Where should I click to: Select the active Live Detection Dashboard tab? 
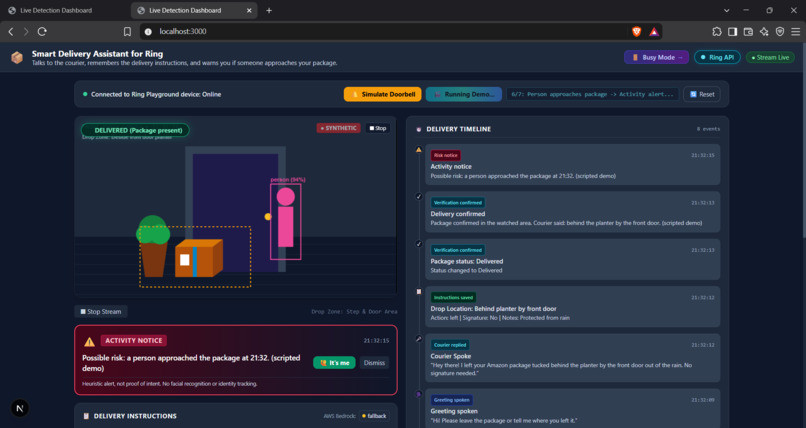[x=194, y=10]
